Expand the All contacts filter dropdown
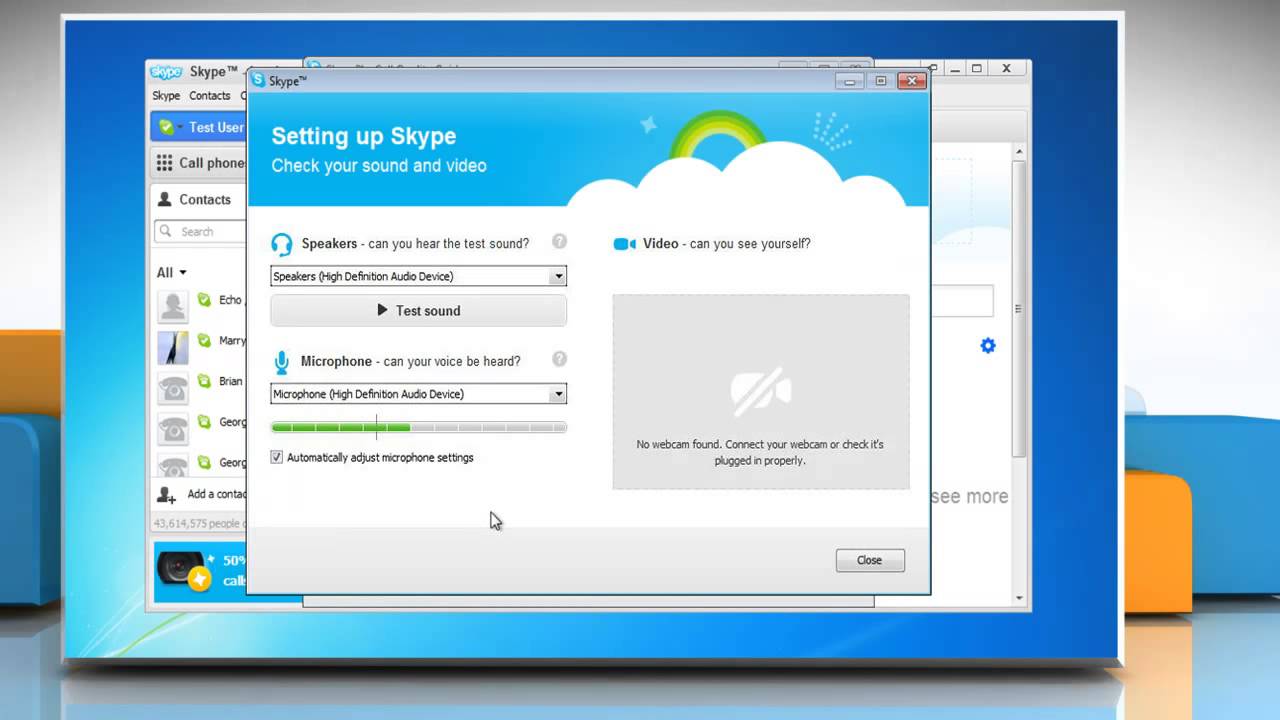The height and width of the screenshot is (720, 1280). coord(172,272)
